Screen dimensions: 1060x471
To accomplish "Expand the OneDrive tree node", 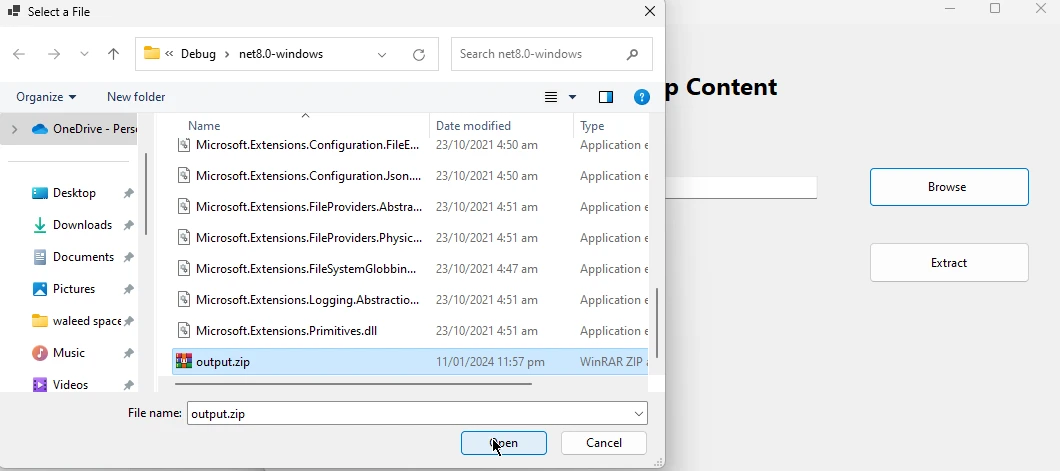I will pos(14,129).
